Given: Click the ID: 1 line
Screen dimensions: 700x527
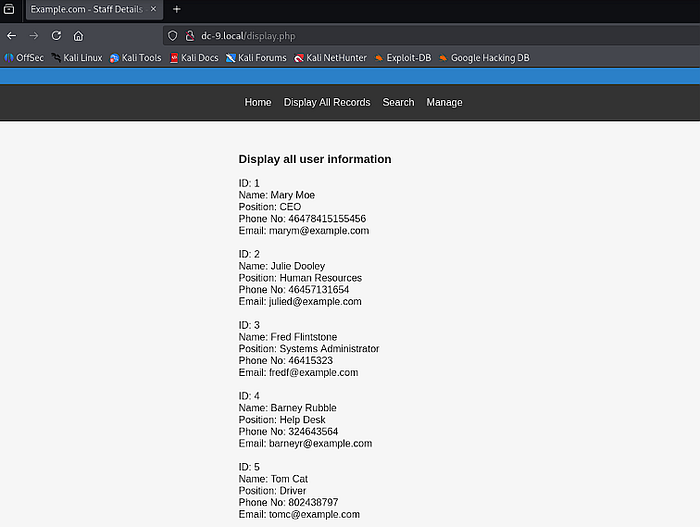Looking at the screenshot, I should point(249,183).
